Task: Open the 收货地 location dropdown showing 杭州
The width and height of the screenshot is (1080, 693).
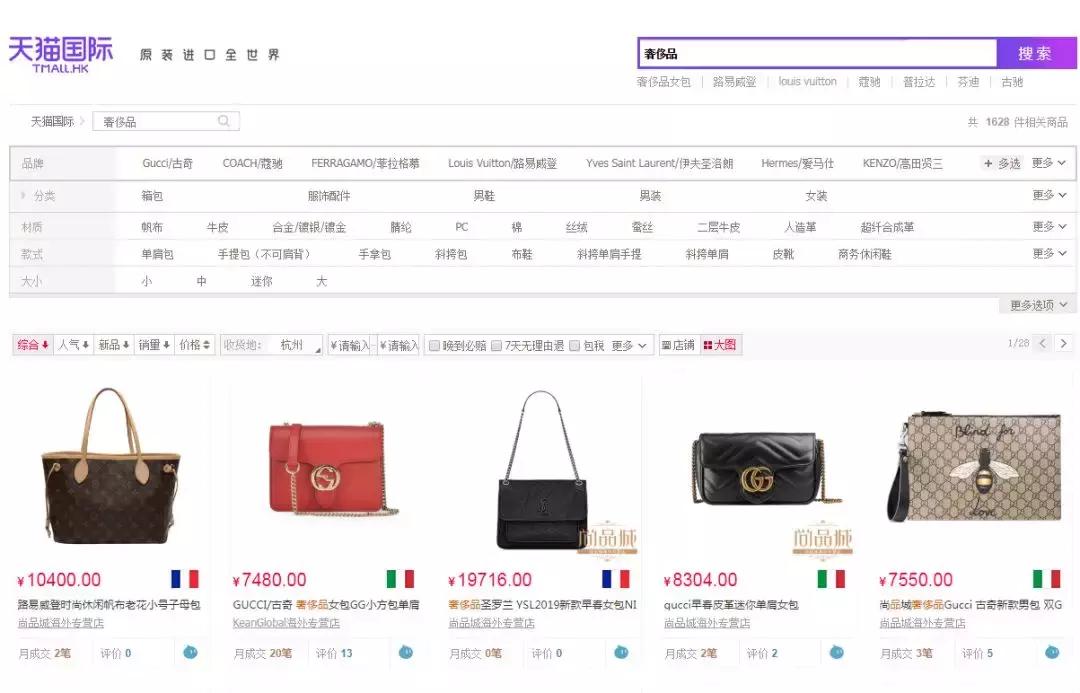Action: point(290,345)
